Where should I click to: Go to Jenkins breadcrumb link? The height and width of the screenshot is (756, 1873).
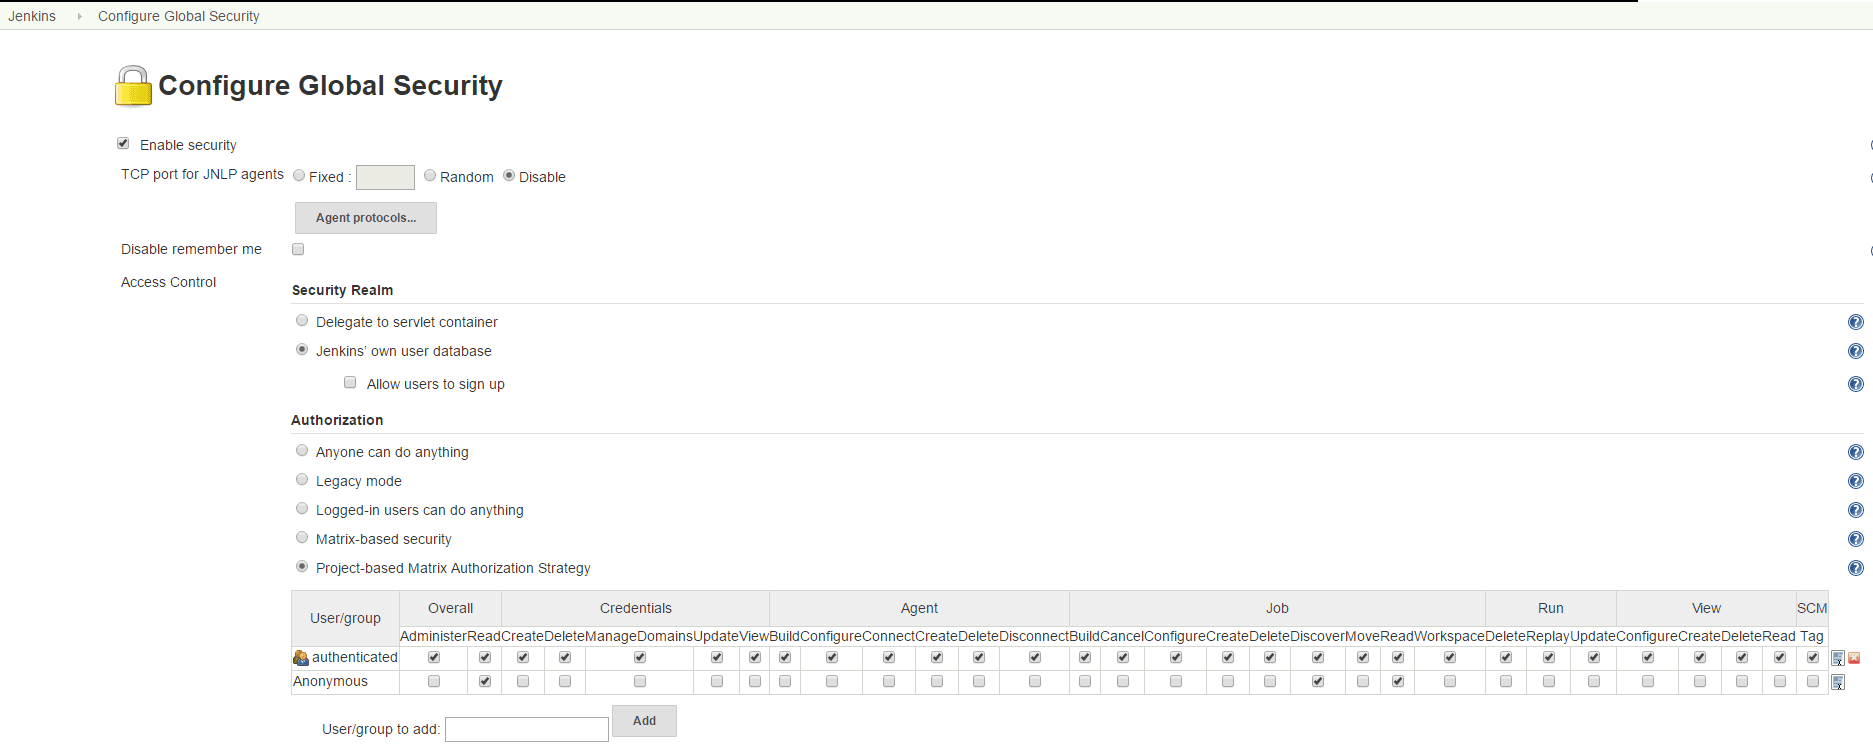[x=32, y=16]
